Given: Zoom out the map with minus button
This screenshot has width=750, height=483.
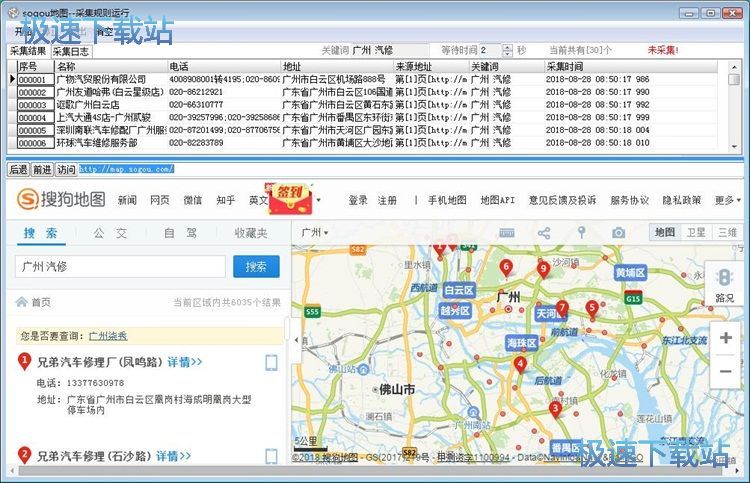Looking at the screenshot, I should [x=725, y=372].
